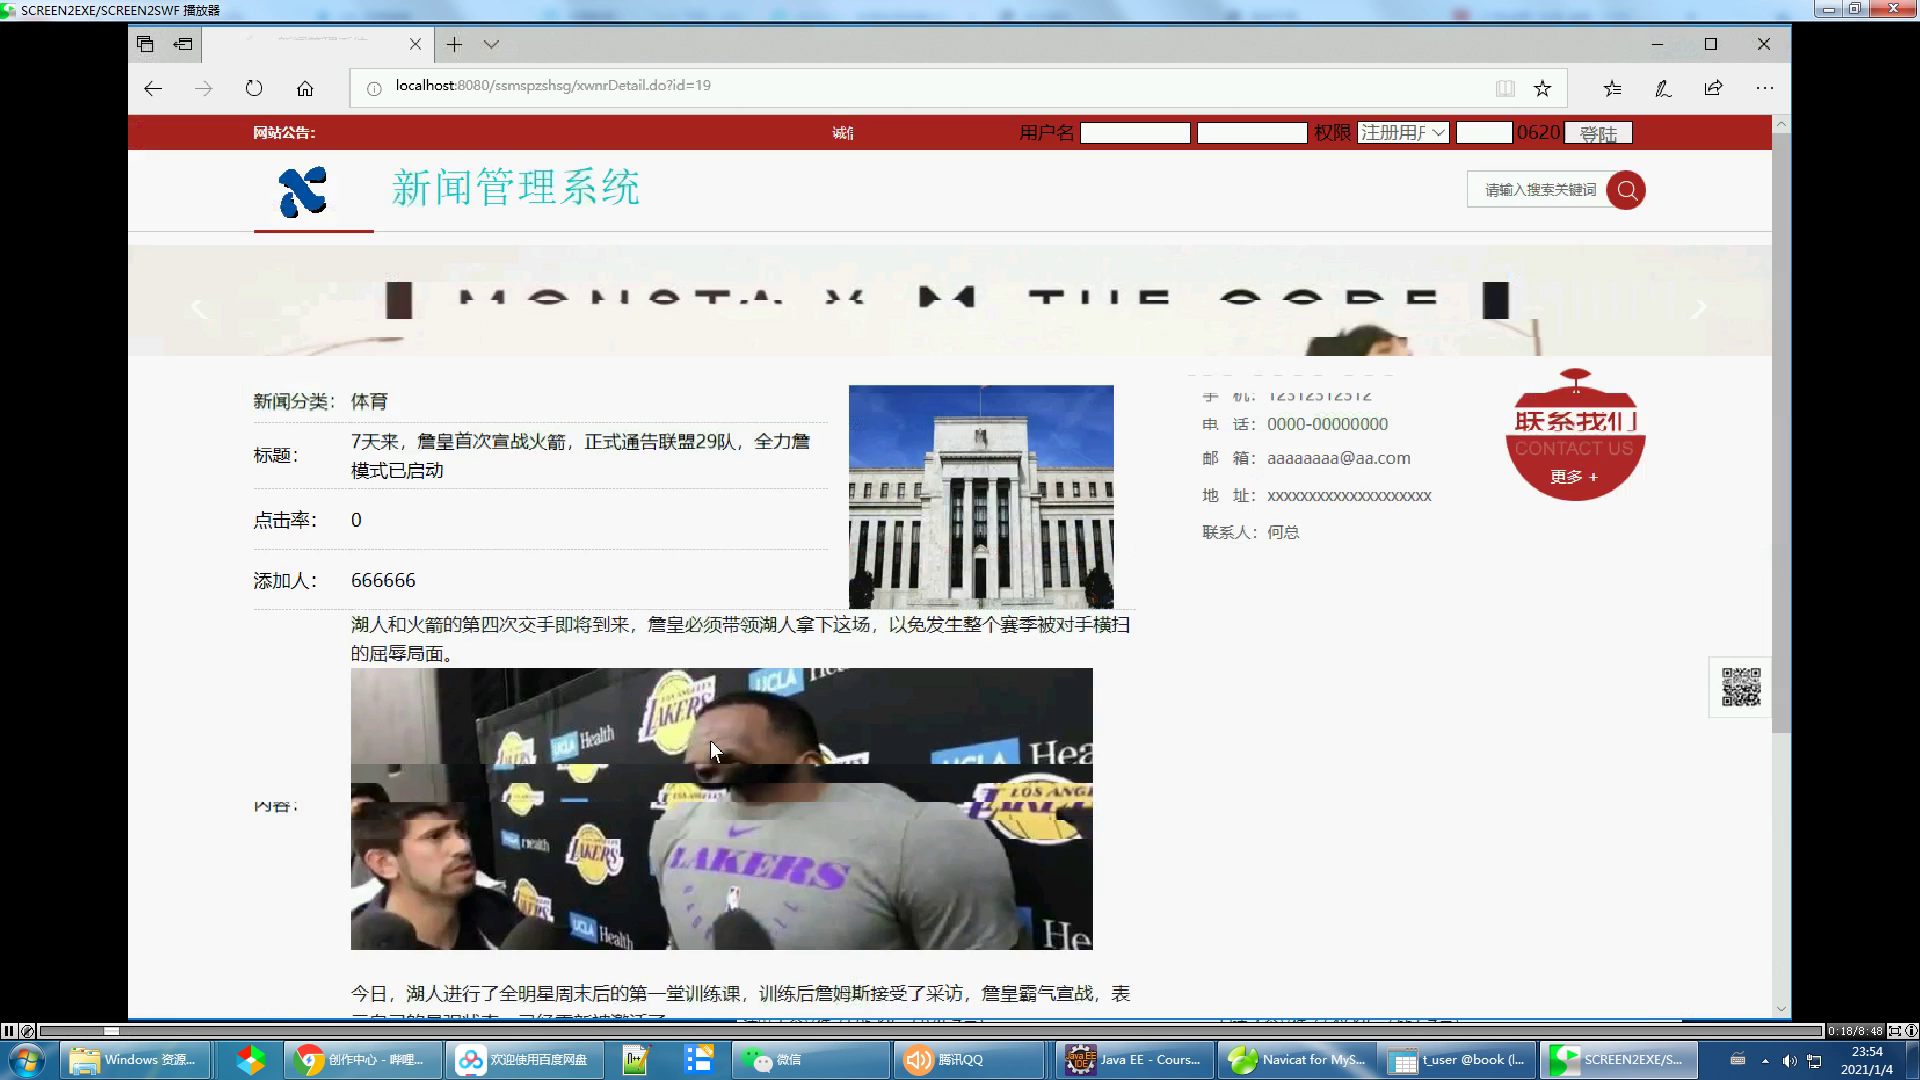Open the browser home page icon
This screenshot has height=1080, width=1920.
[x=305, y=88]
